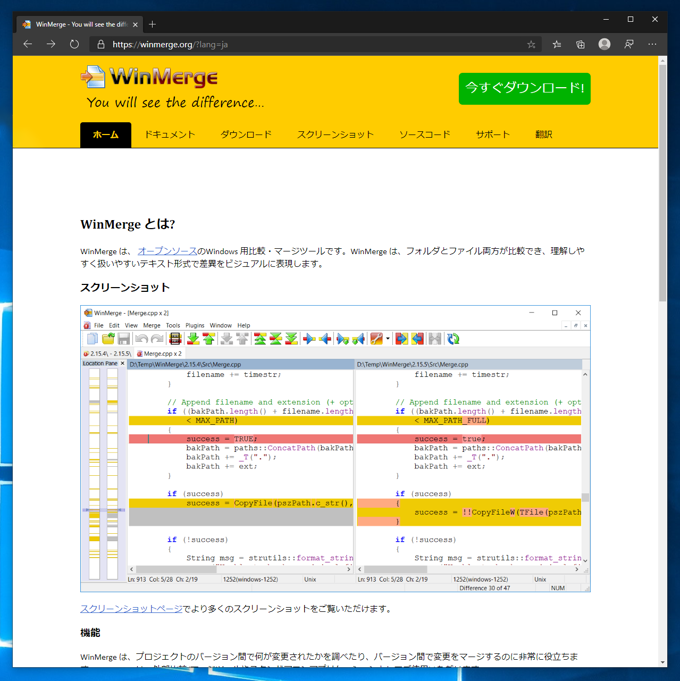Click the send feedback icon in the browser toolbar
The height and width of the screenshot is (681, 680).
click(628, 44)
